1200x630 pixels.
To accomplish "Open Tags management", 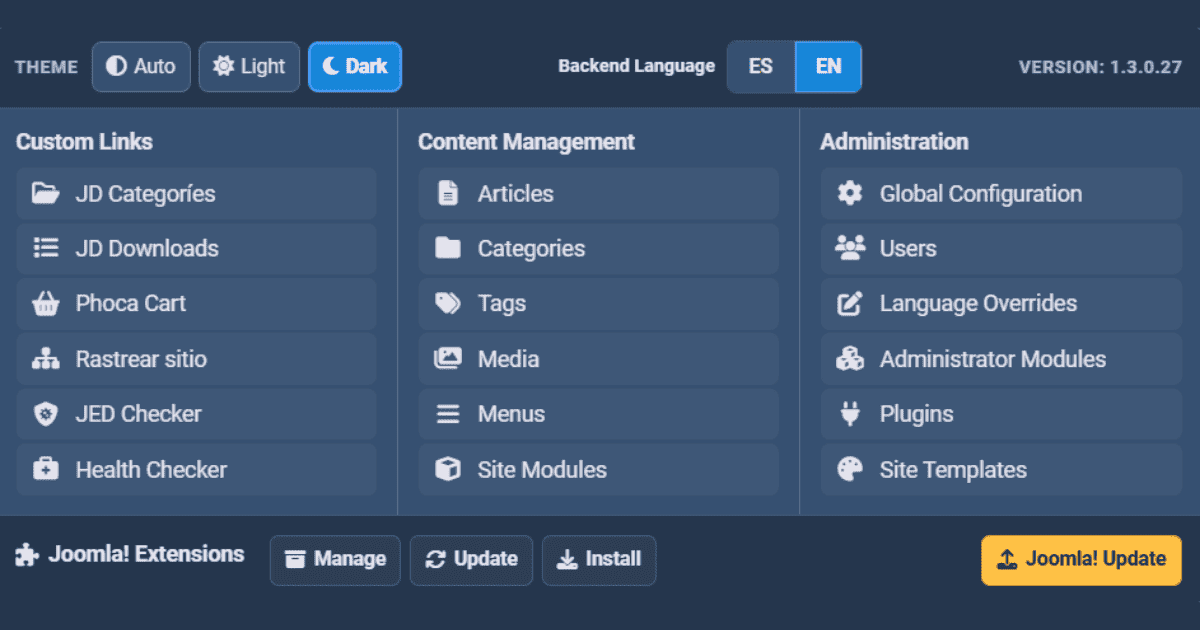I will tap(598, 304).
